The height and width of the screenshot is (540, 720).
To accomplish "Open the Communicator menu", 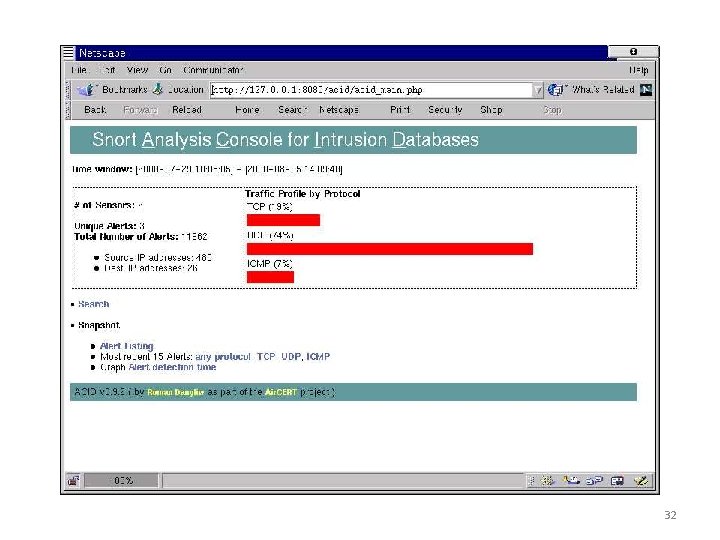I will click(x=213, y=70).
